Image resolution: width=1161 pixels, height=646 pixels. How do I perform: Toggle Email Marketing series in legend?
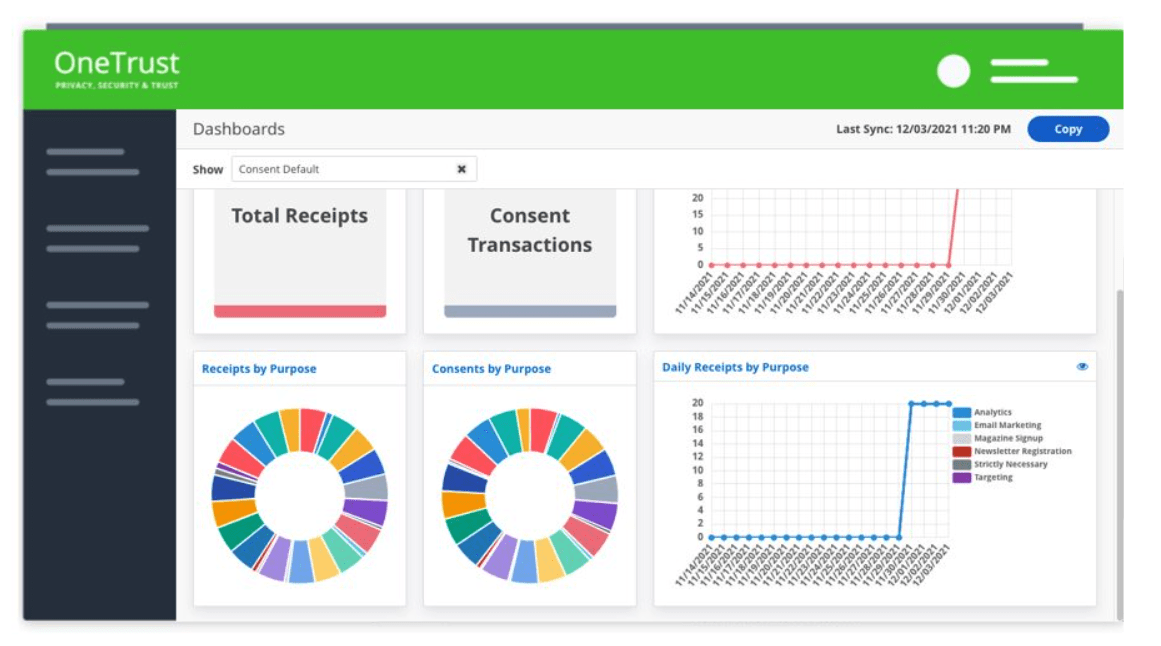(1007, 425)
